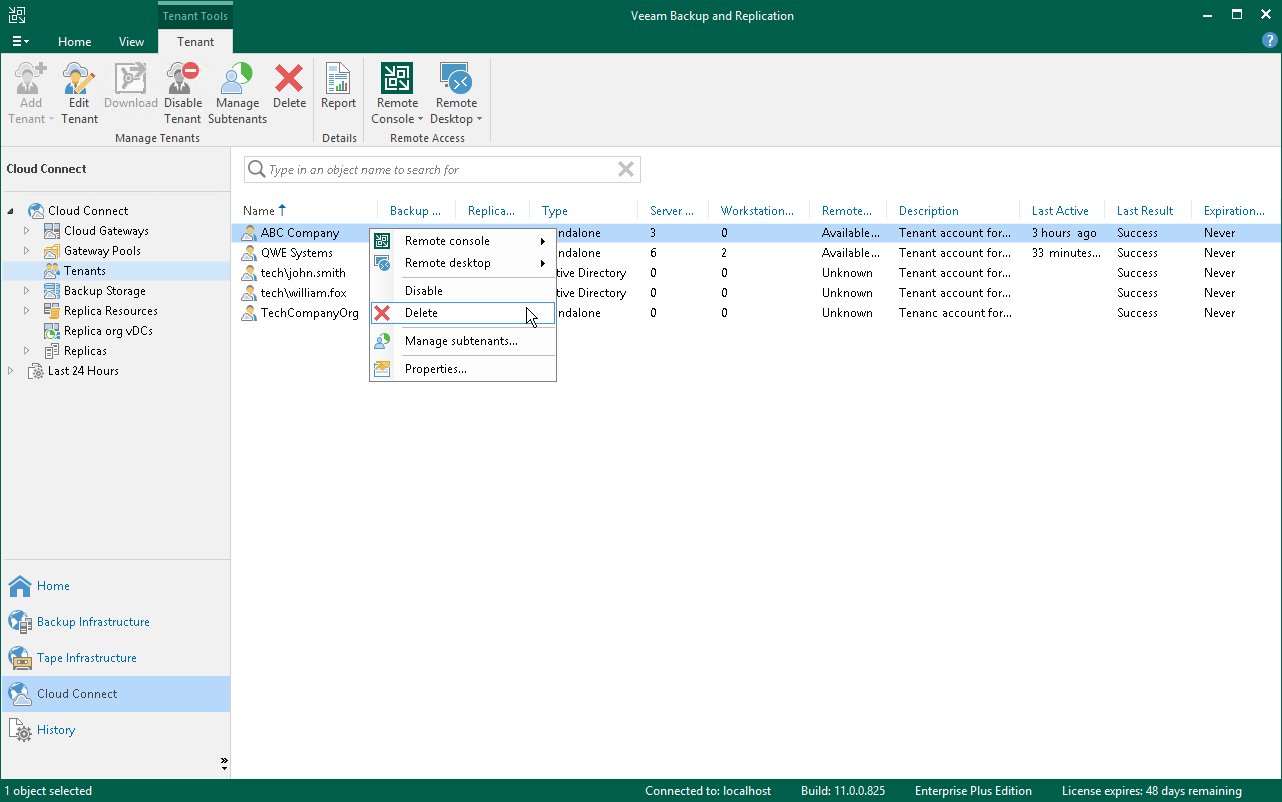Open Manage Subtenants from the ribbon

[237, 79]
